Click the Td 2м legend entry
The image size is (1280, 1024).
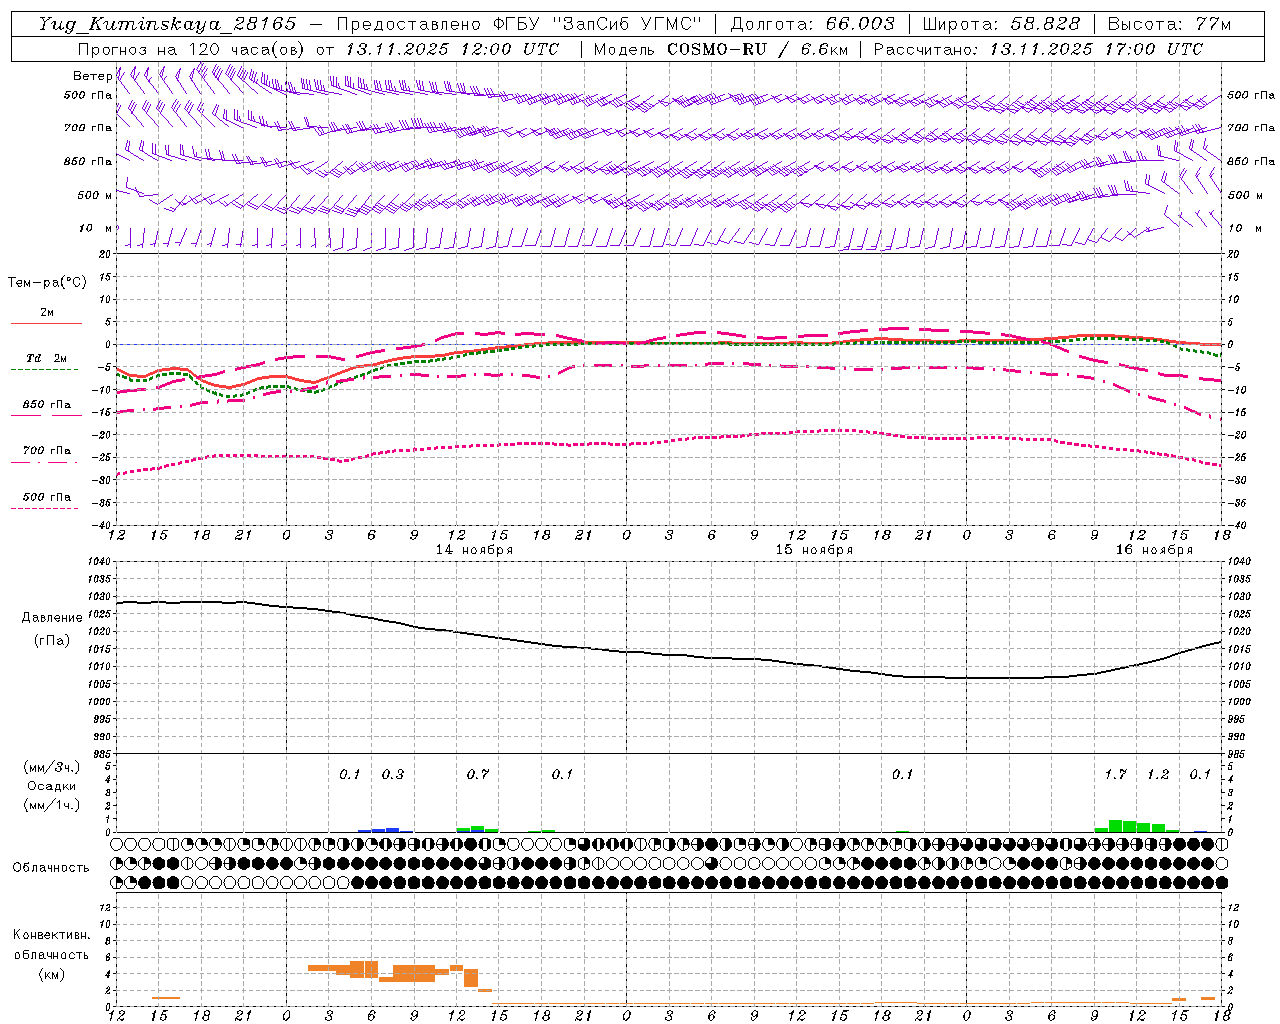[x=46, y=358]
